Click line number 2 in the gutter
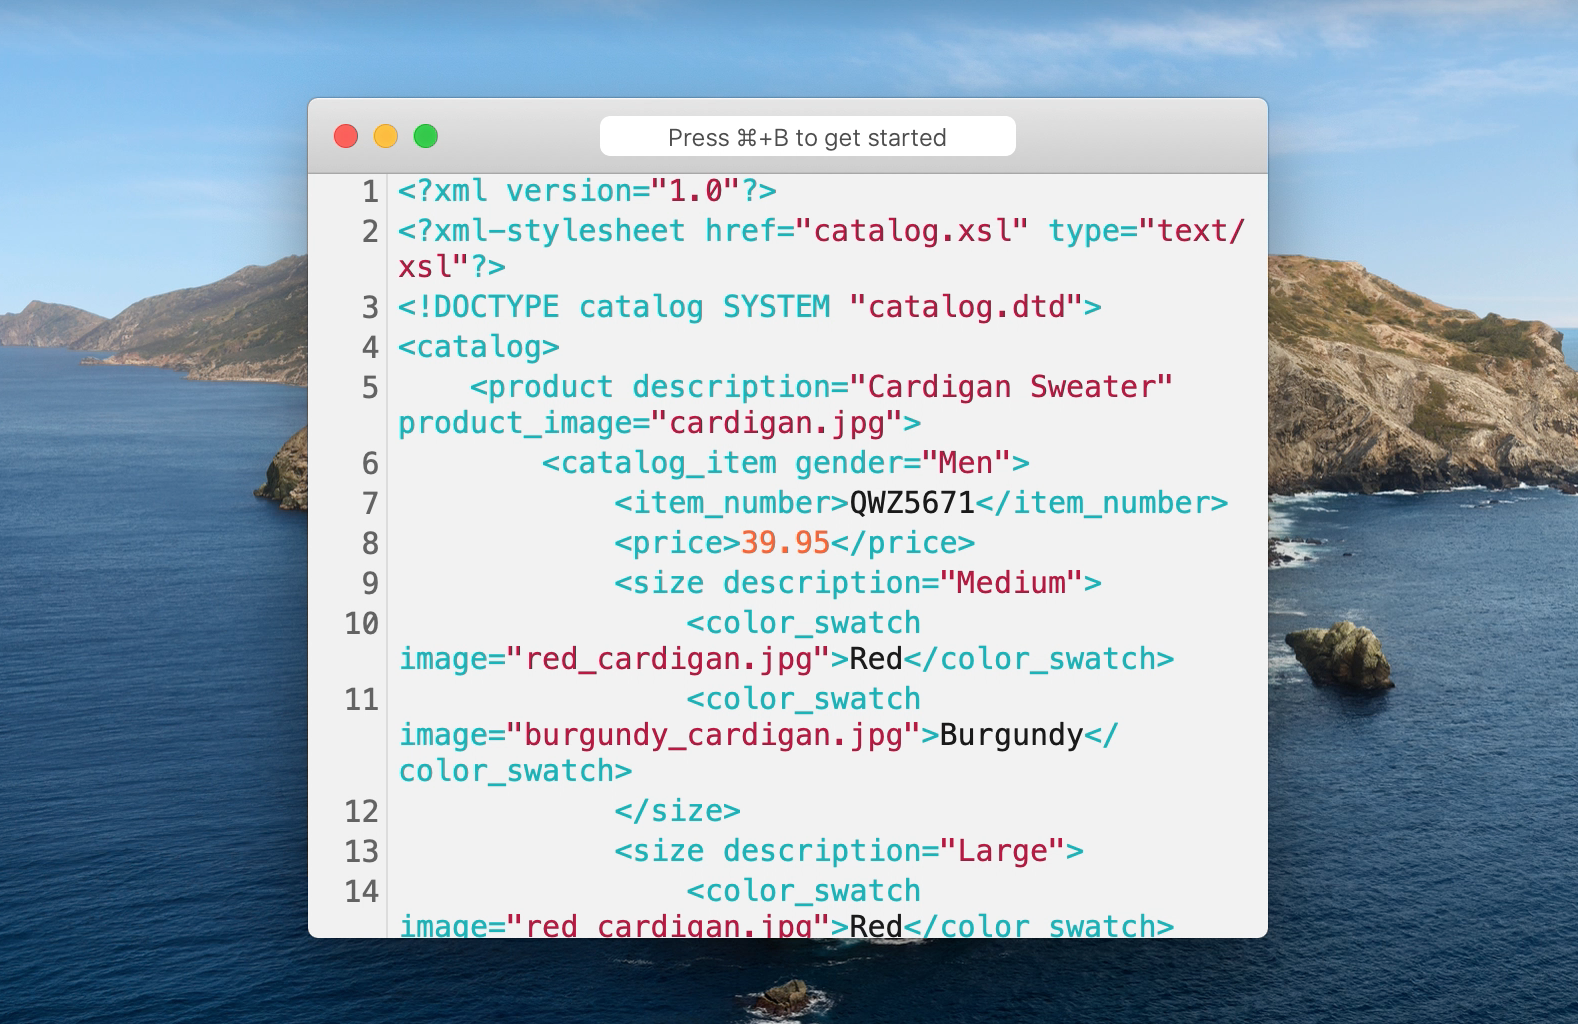This screenshot has height=1024, width=1578. click(370, 231)
